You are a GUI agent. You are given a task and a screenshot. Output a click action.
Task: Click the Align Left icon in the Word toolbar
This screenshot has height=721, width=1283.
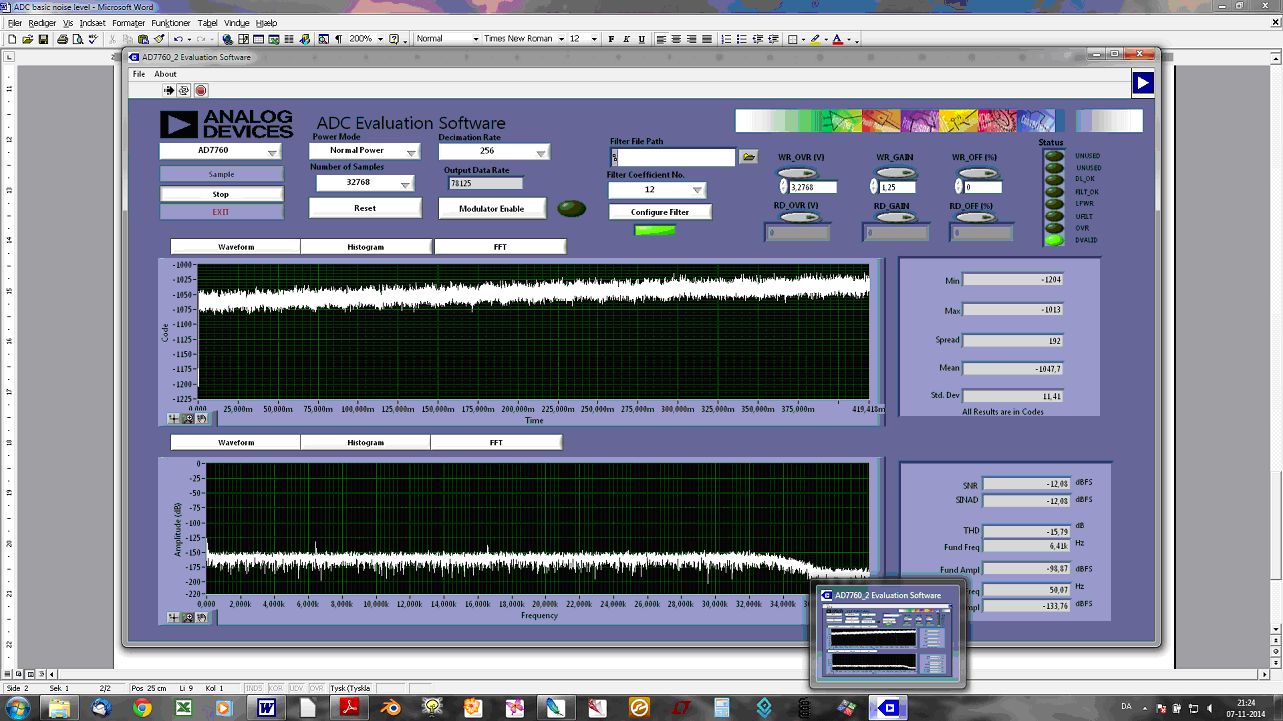[661, 39]
